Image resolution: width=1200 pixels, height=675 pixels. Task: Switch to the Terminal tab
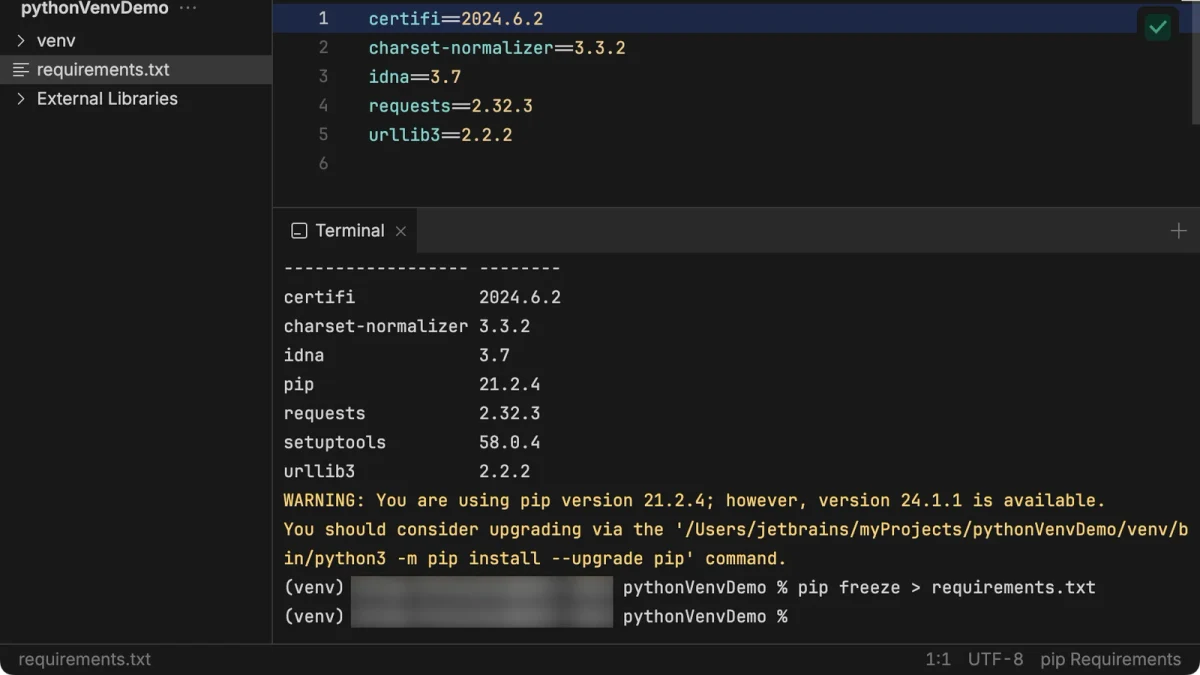click(347, 231)
